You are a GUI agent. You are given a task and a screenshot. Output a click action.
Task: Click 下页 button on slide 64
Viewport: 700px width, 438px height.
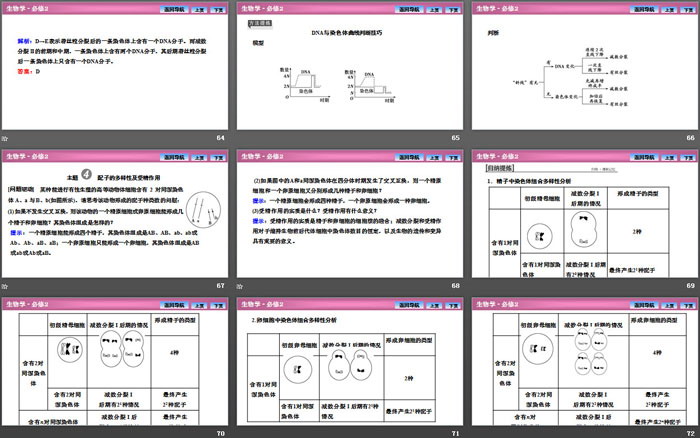218,9
